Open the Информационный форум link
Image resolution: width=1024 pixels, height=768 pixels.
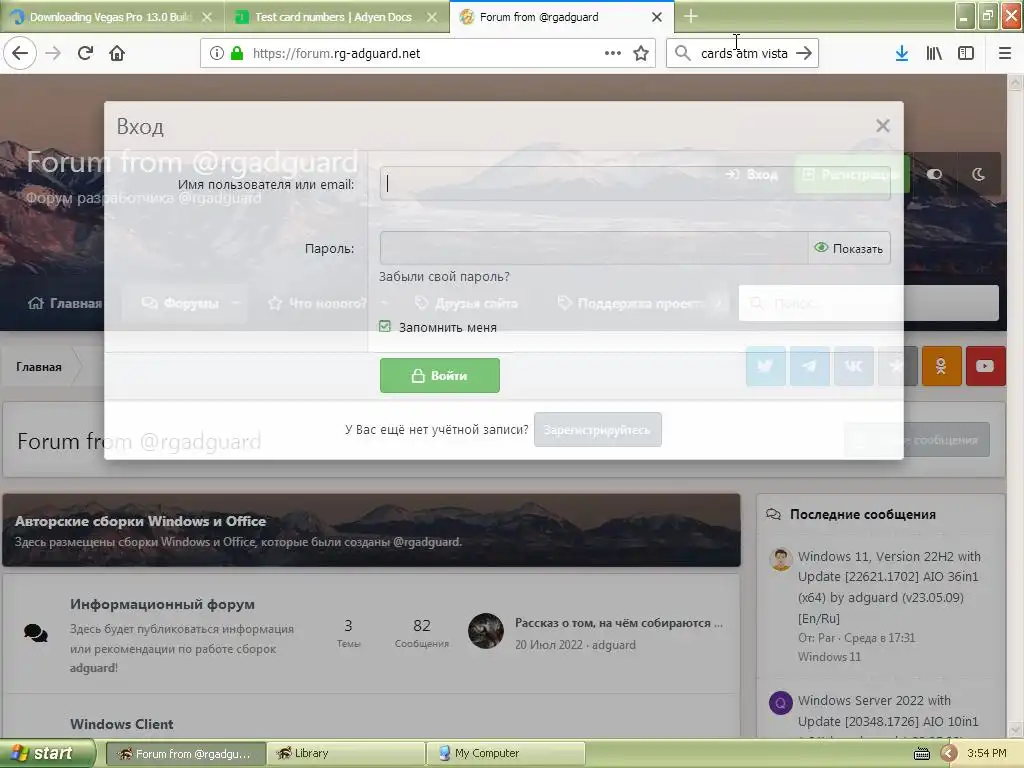click(162, 604)
